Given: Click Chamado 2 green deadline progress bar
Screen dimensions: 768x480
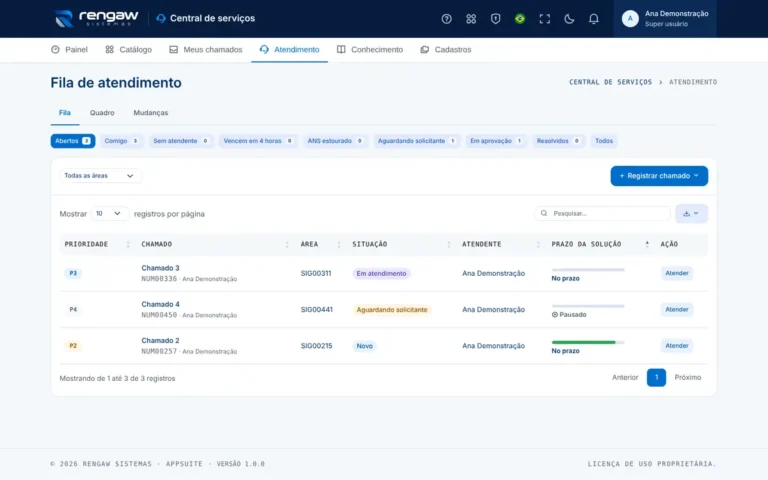Looking at the screenshot, I should pos(588,342).
